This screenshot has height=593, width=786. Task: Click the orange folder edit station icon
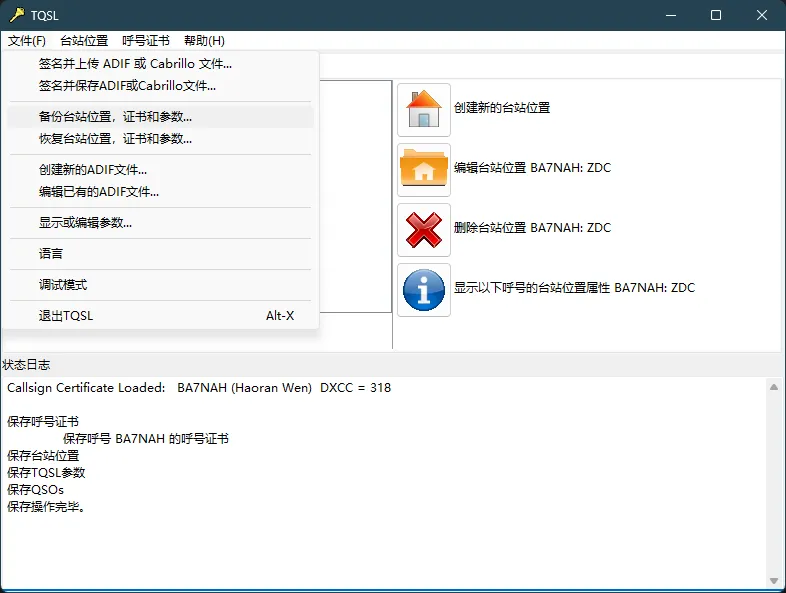pyautogui.click(x=424, y=169)
